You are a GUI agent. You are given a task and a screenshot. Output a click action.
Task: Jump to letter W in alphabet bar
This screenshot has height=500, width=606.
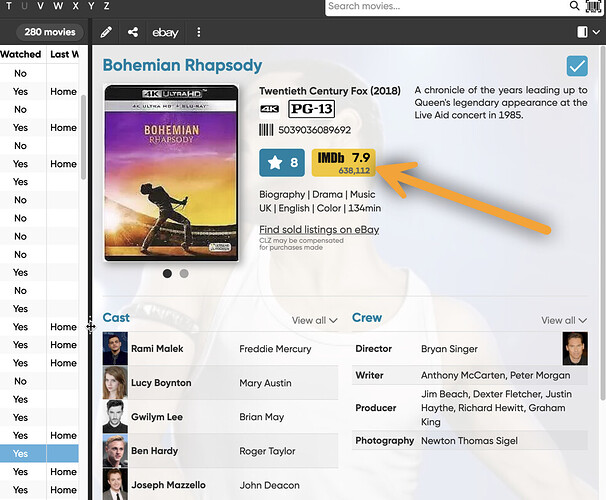click(x=58, y=6)
